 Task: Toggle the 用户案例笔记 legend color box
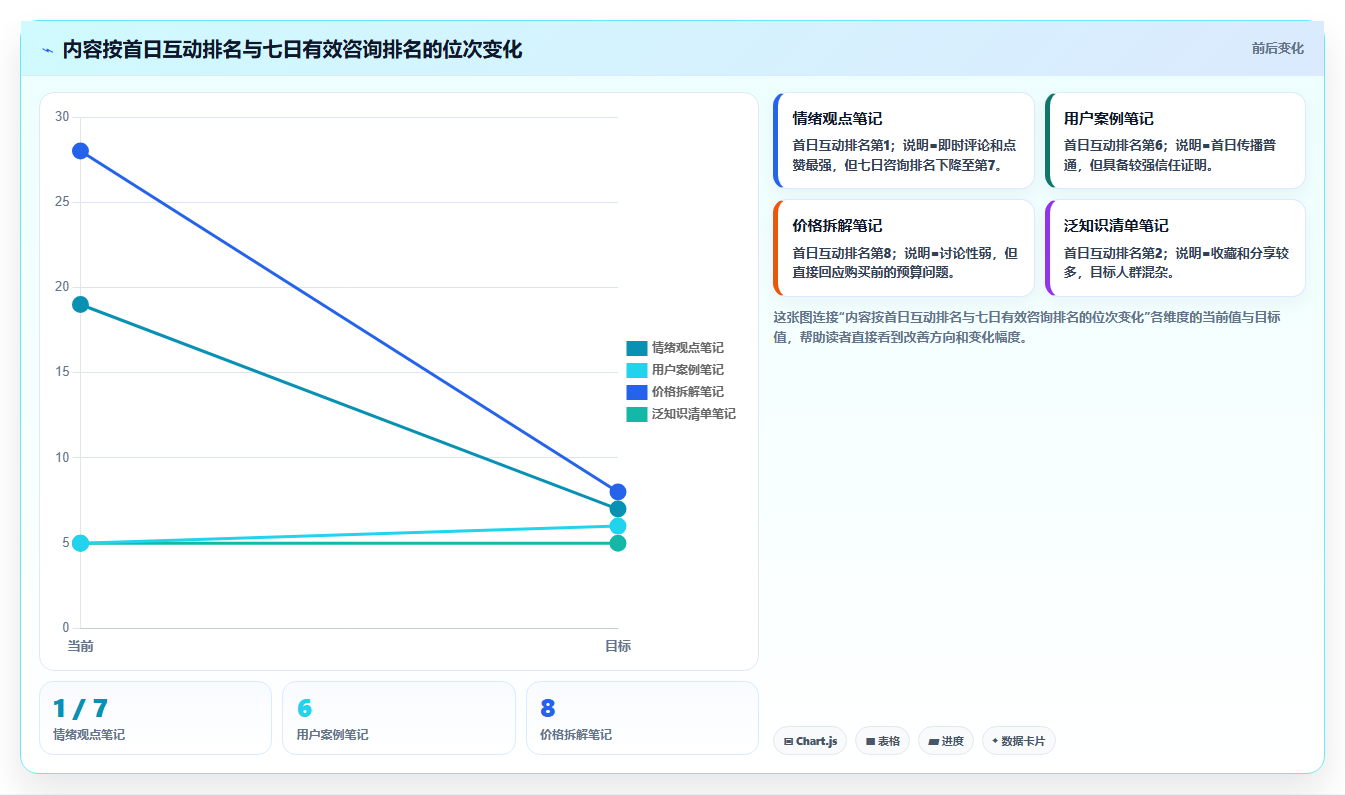pyautogui.click(x=637, y=370)
